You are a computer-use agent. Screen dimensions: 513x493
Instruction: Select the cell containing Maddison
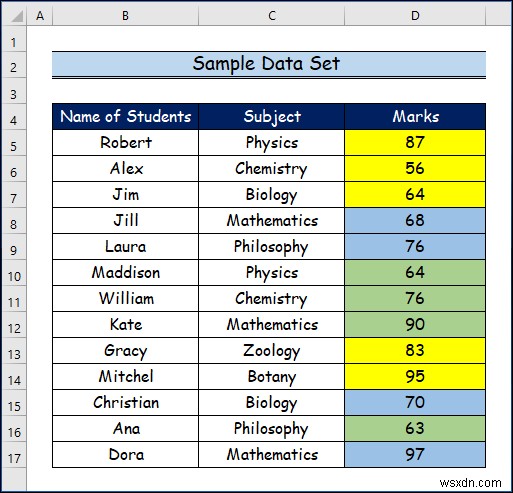(125, 273)
